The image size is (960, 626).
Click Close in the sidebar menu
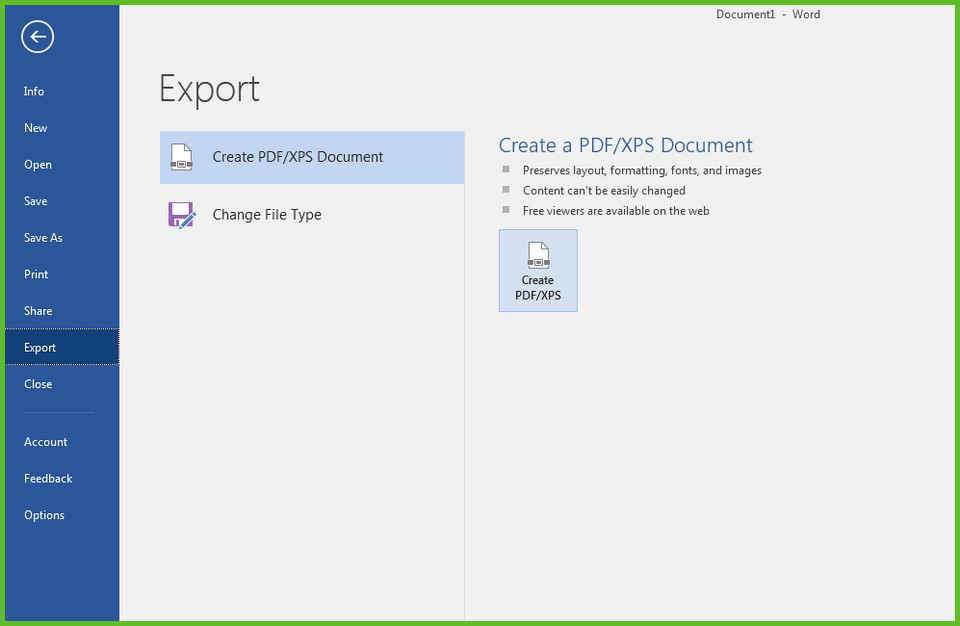(38, 384)
